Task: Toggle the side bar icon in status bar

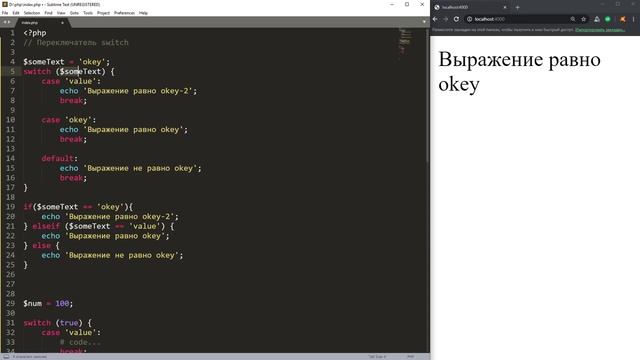Action: pyautogui.click(x=6, y=357)
